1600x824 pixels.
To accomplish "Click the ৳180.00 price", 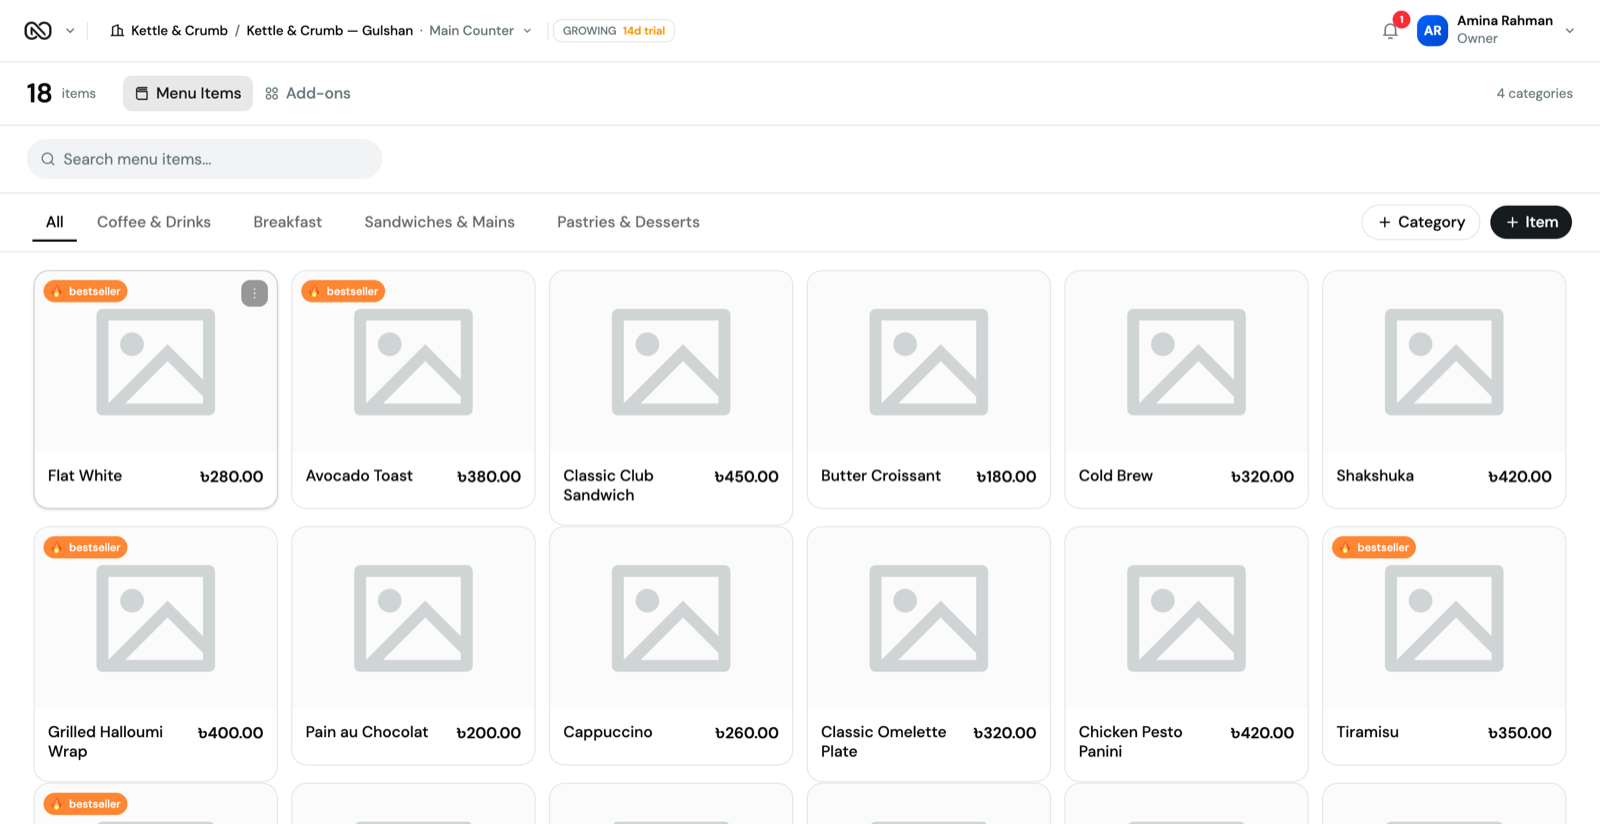I will pos(1006,477).
